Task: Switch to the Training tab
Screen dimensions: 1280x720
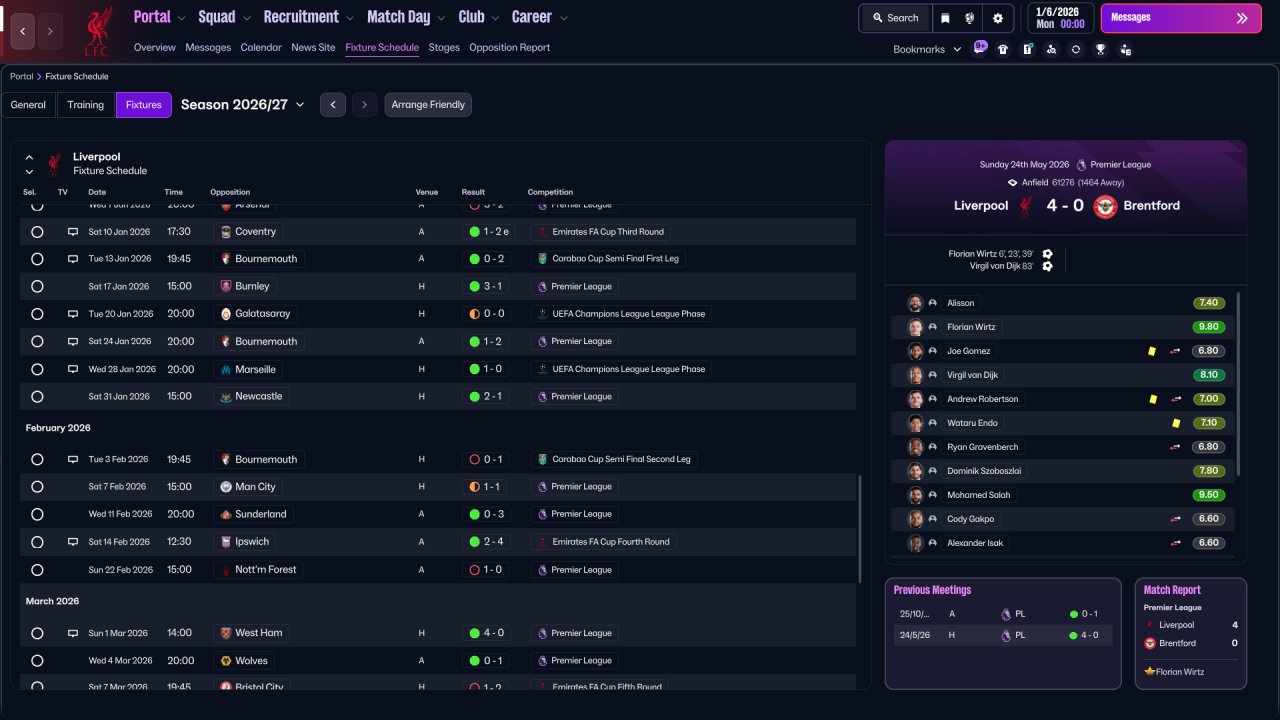Action: pyautogui.click(x=86, y=105)
